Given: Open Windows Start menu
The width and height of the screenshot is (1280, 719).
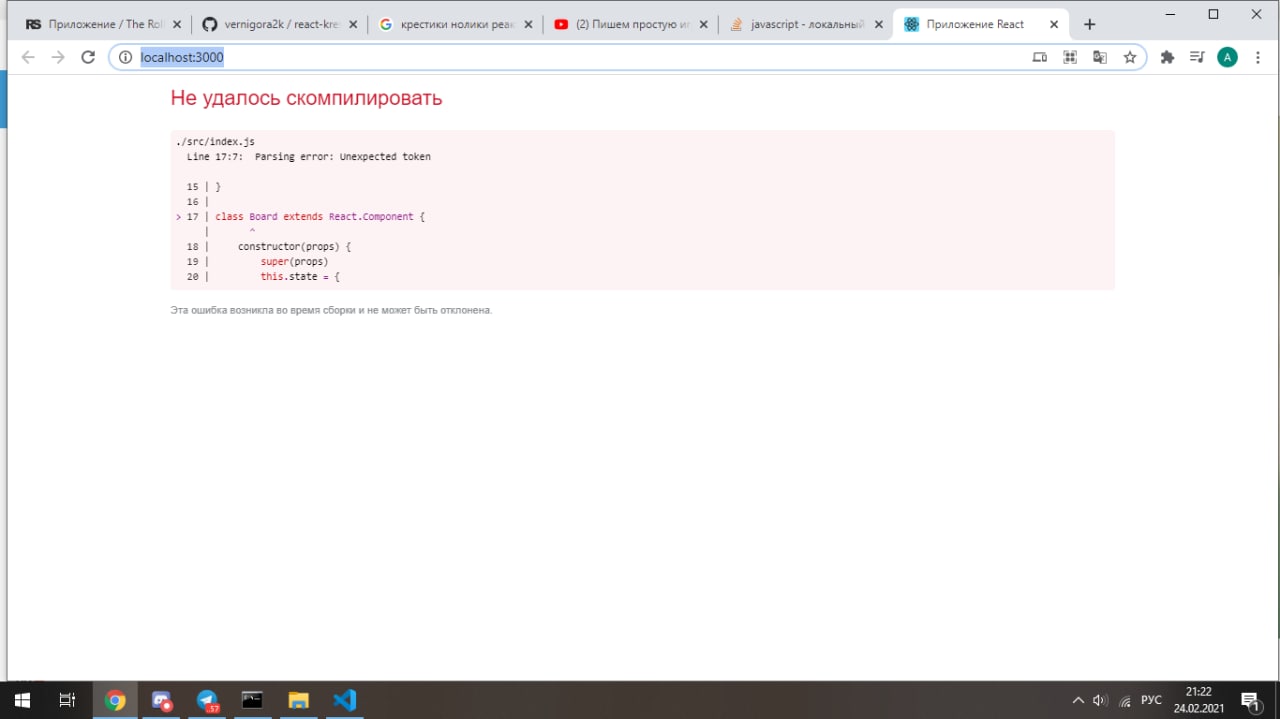Looking at the screenshot, I should (x=22, y=700).
